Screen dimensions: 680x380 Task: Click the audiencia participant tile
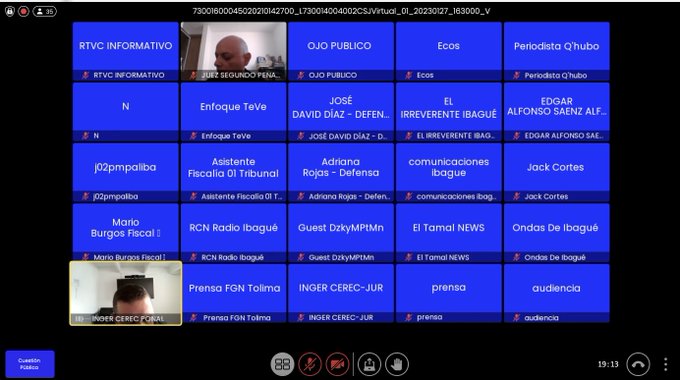pyautogui.click(x=556, y=294)
